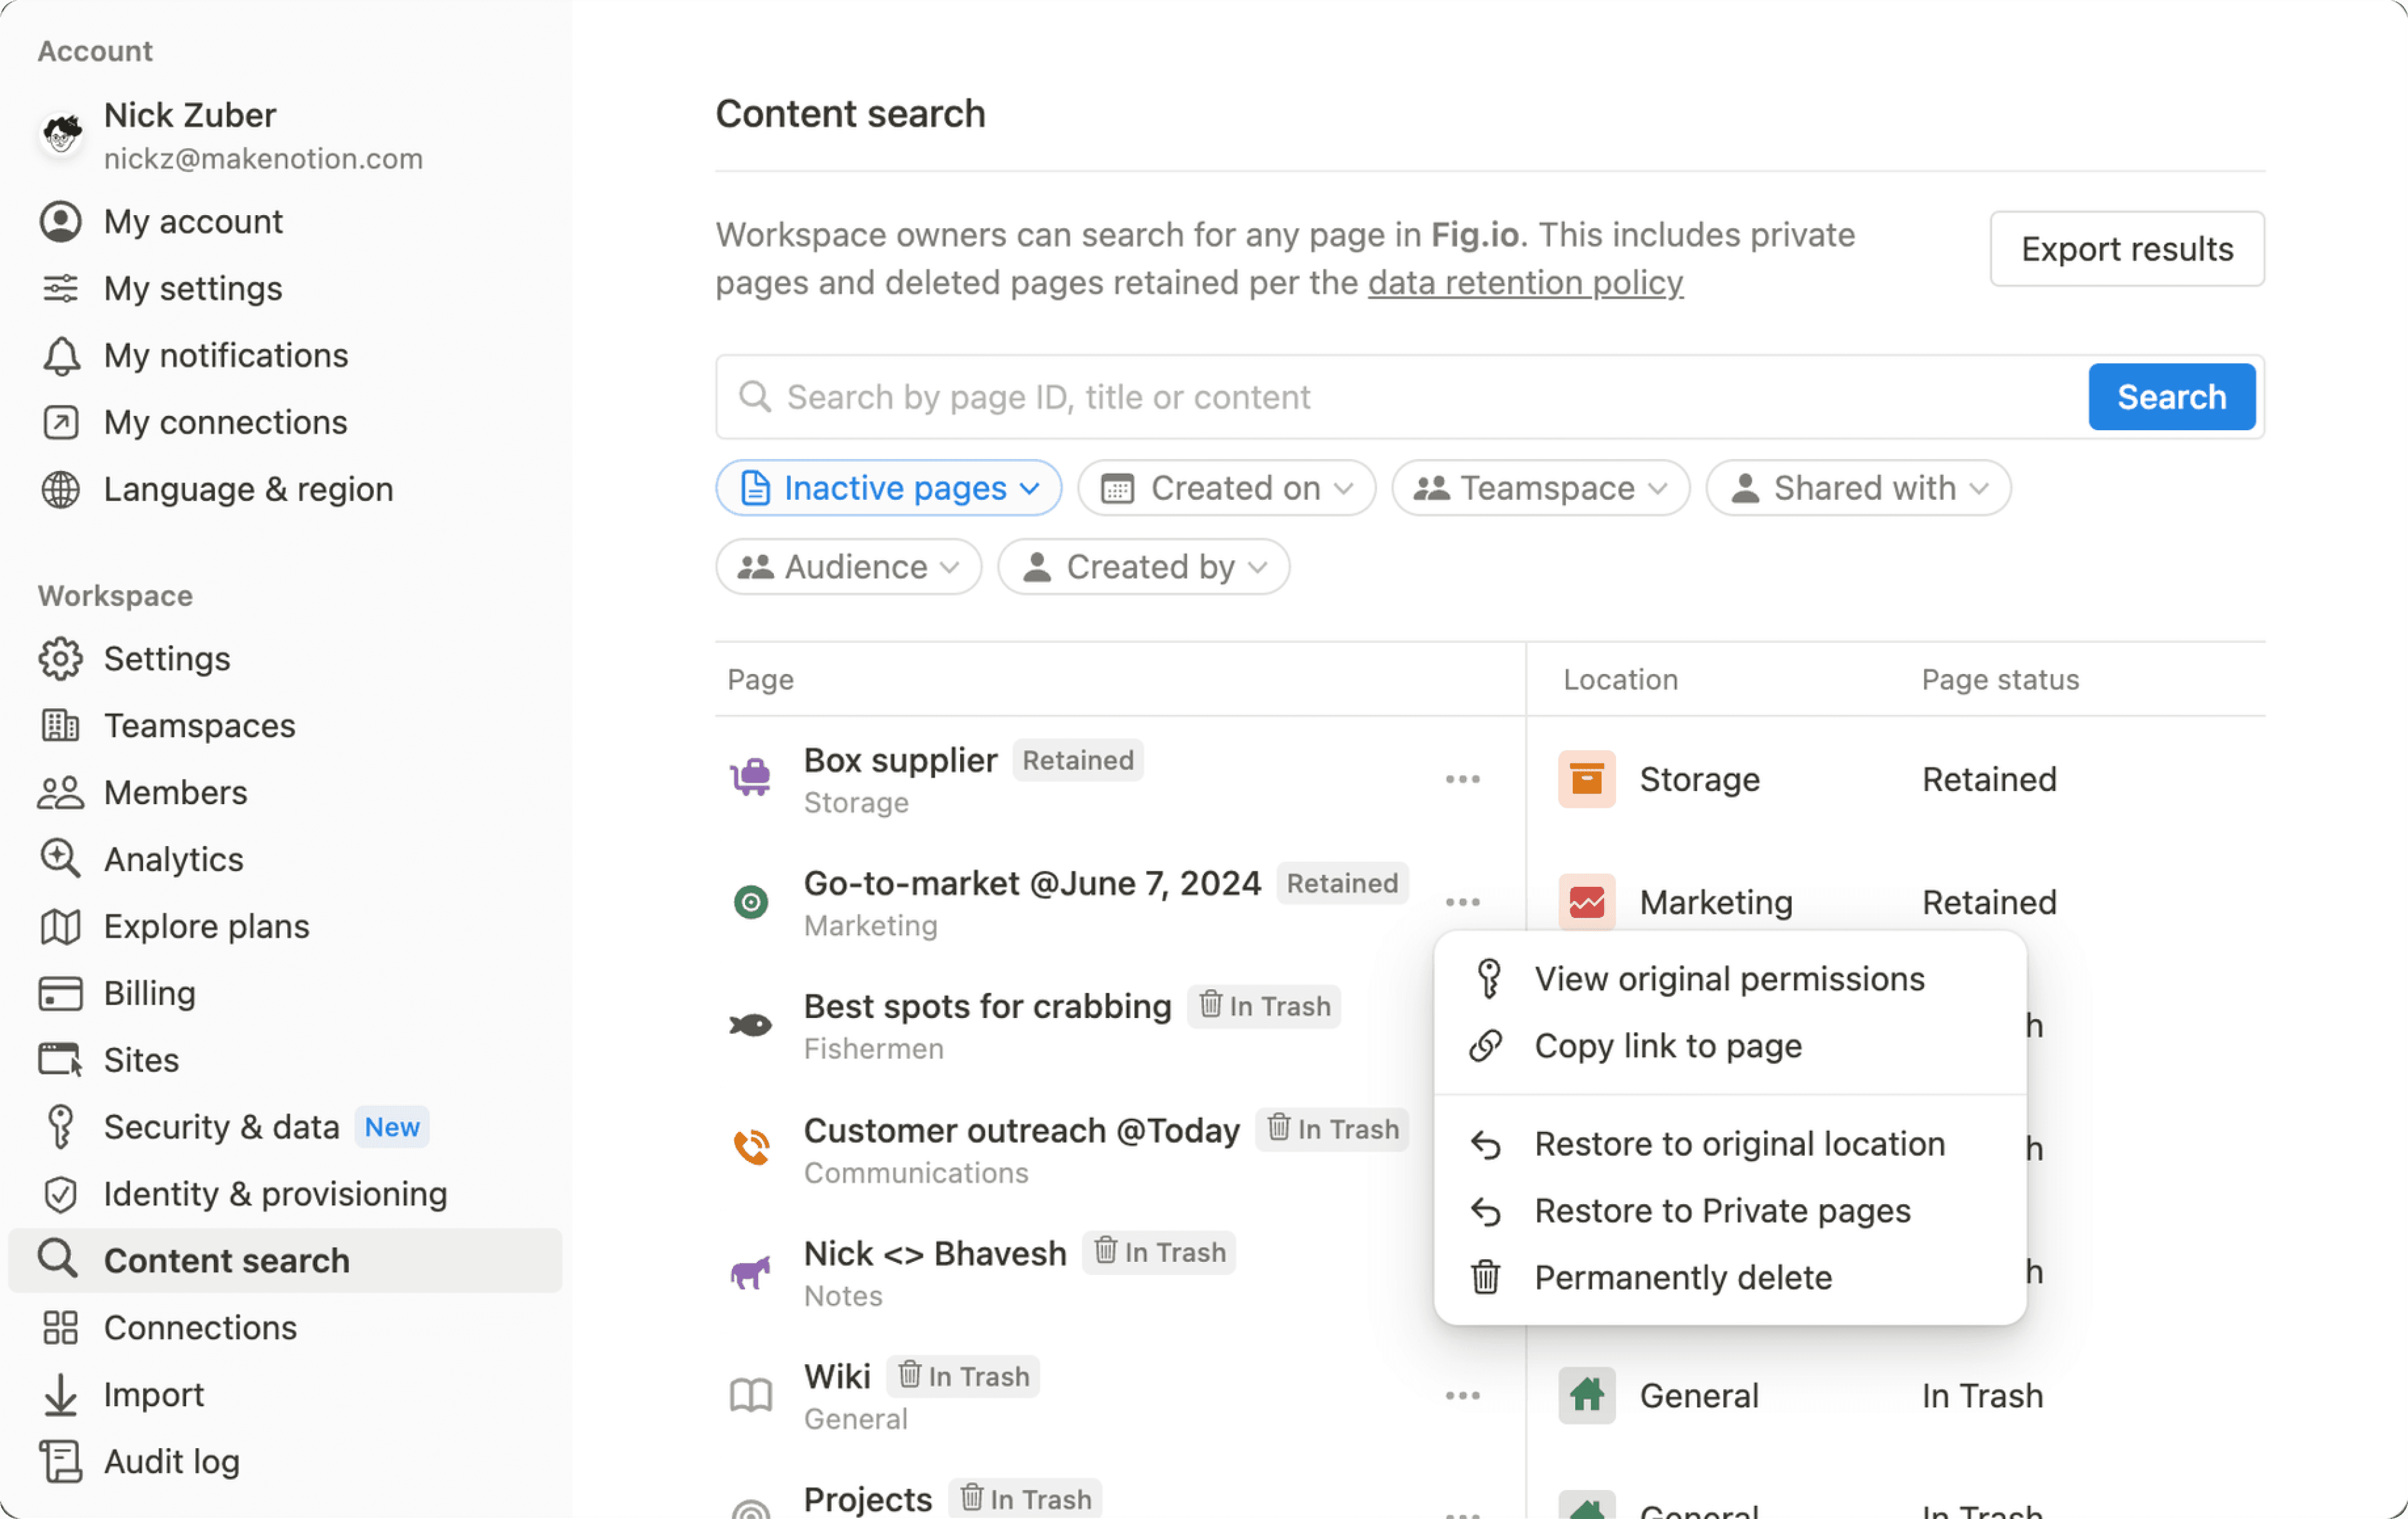
Task: Open the Analytics section
Action: pos(172,859)
